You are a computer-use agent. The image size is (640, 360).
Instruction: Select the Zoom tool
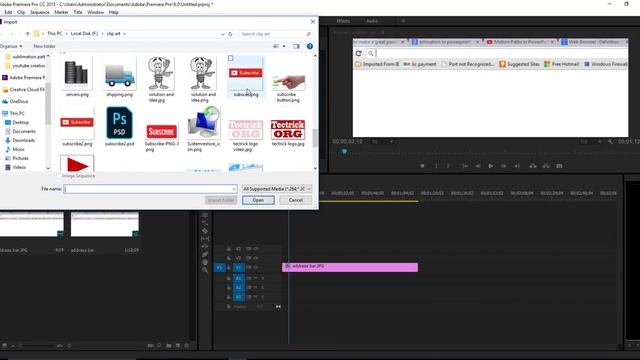tap(205, 270)
